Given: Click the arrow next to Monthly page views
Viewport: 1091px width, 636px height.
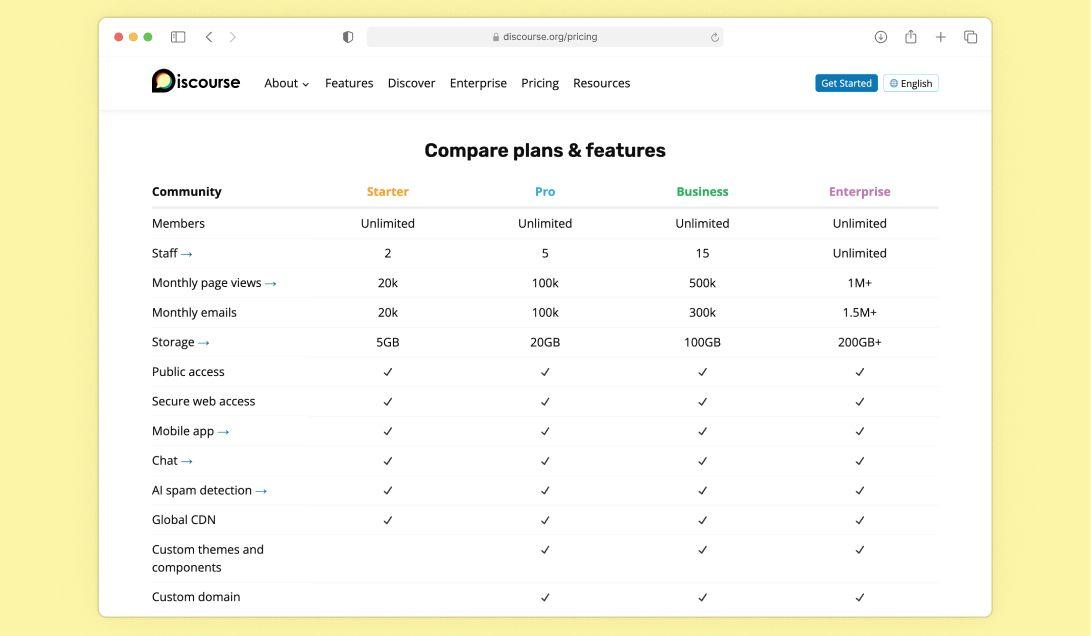Looking at the screenshot, I should [271, 283].
